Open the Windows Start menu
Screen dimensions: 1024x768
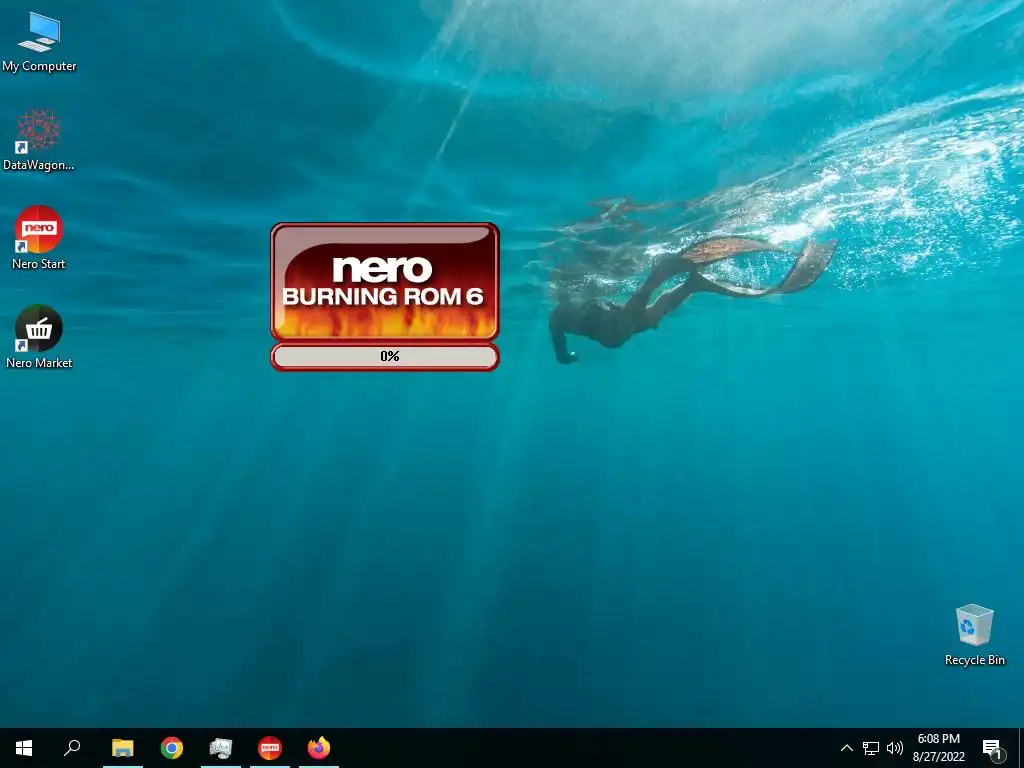pos(24,748)
